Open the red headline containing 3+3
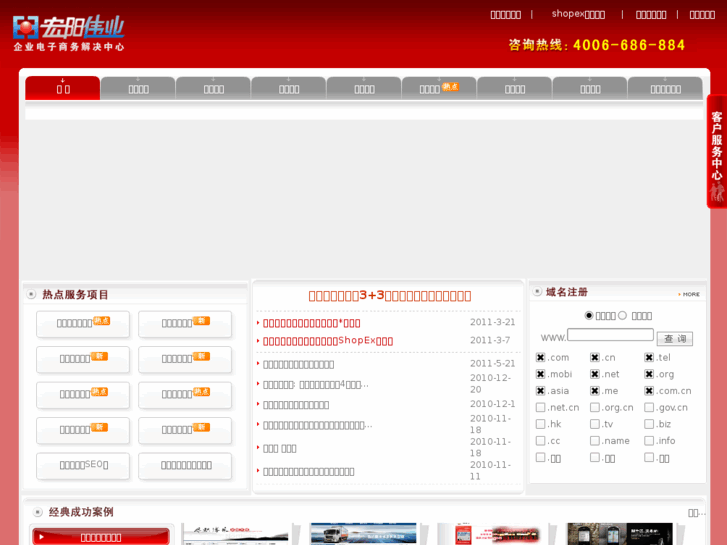The width and height of the screenshot is (727, 545). (390, 295)
